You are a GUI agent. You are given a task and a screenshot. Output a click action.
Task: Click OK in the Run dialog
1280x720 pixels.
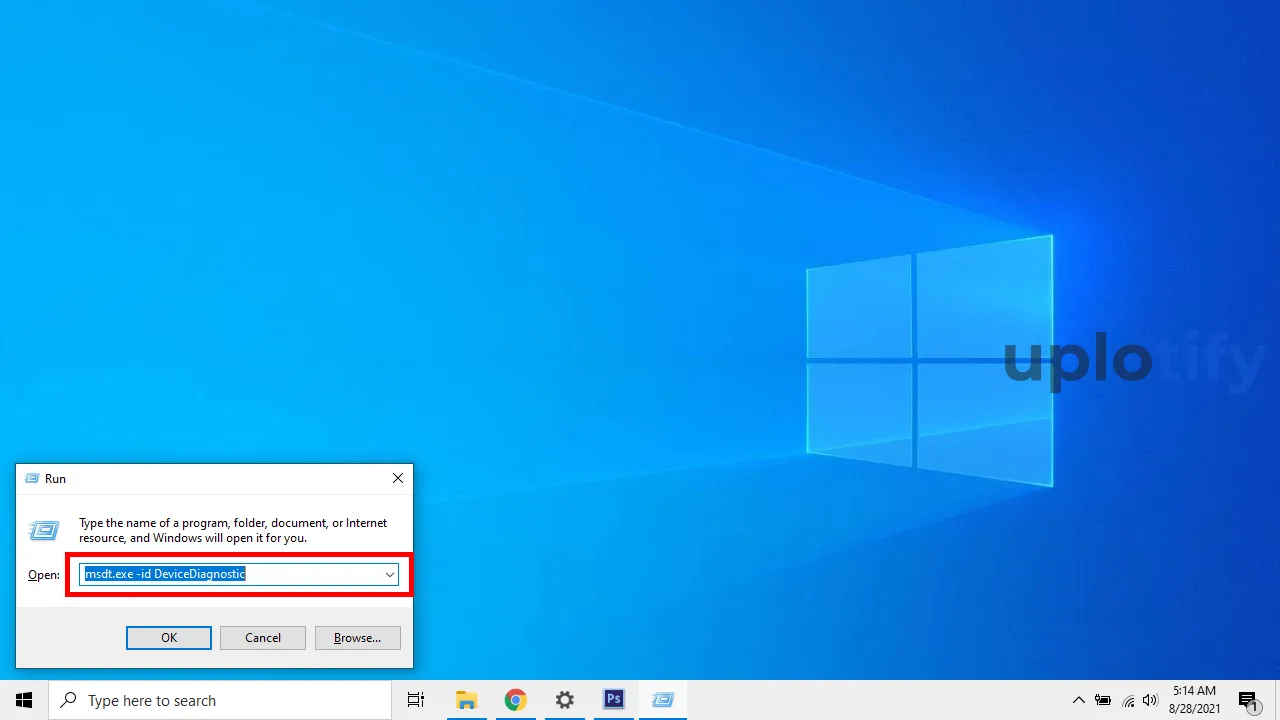[x=169, y=638]
